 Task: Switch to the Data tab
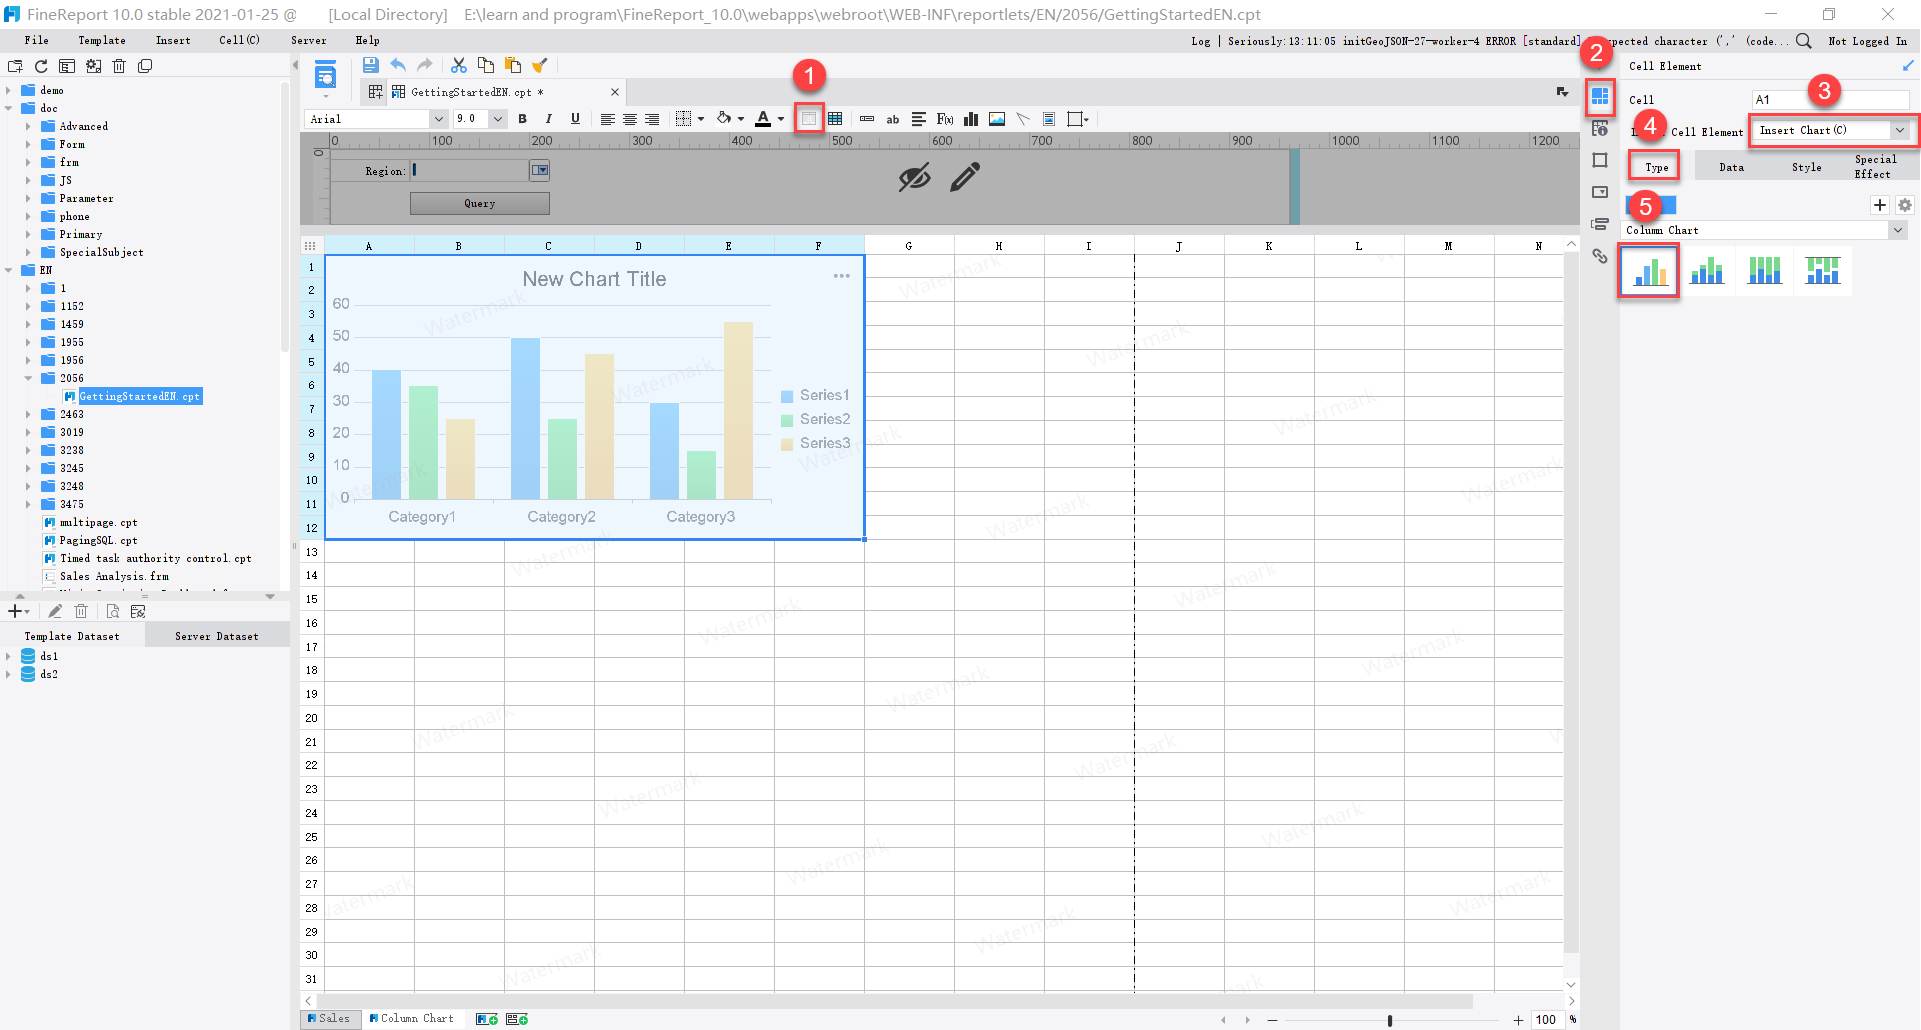coord(1732,167)
